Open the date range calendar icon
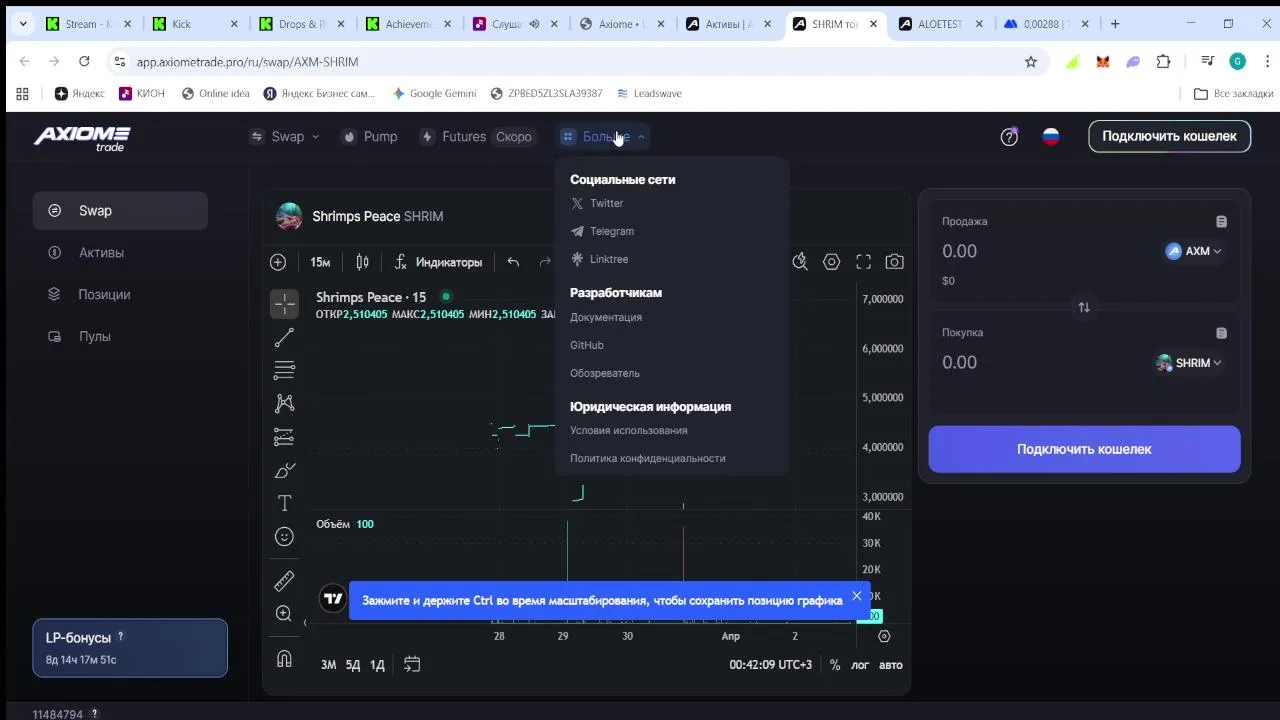 [412, 665]
